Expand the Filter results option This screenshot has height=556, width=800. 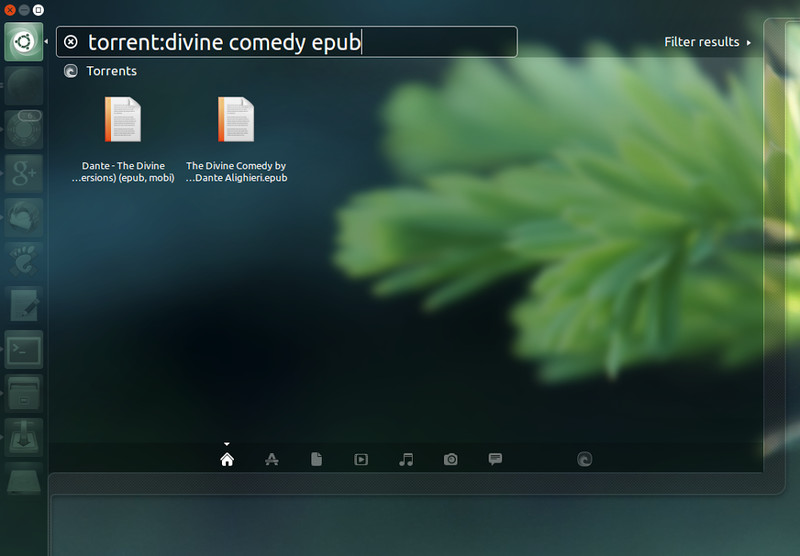(x=707, y=42)
